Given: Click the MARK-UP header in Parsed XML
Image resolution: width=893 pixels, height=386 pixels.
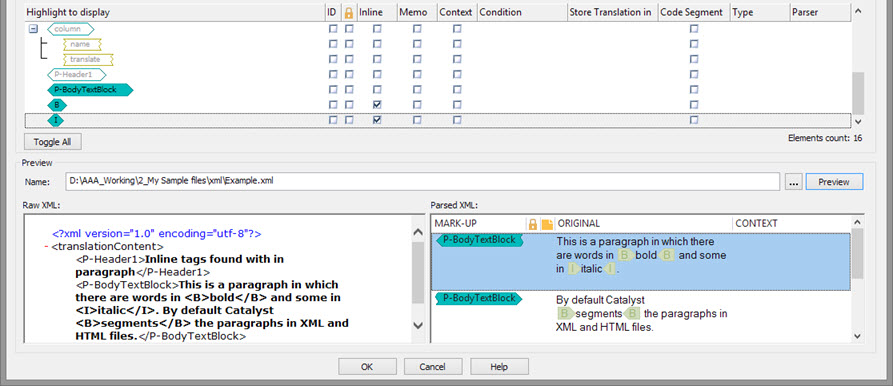Looking at the screenshot, I should [478, 224].
